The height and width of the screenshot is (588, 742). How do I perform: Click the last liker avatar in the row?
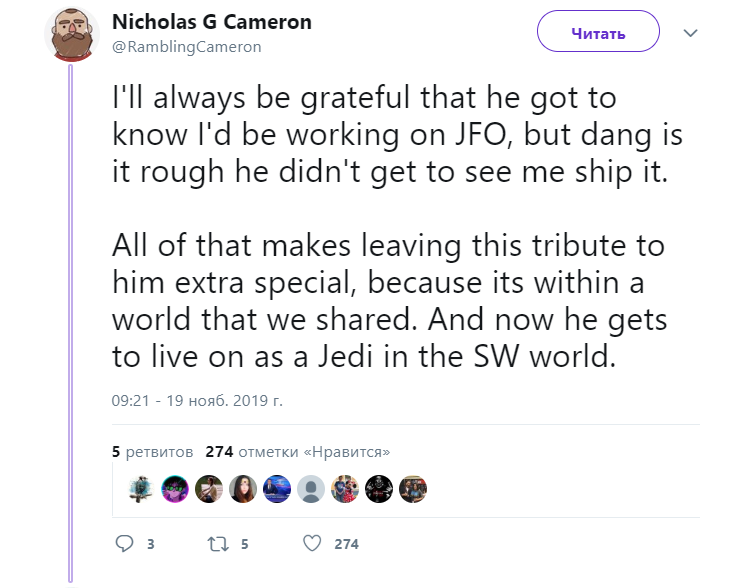413,488
